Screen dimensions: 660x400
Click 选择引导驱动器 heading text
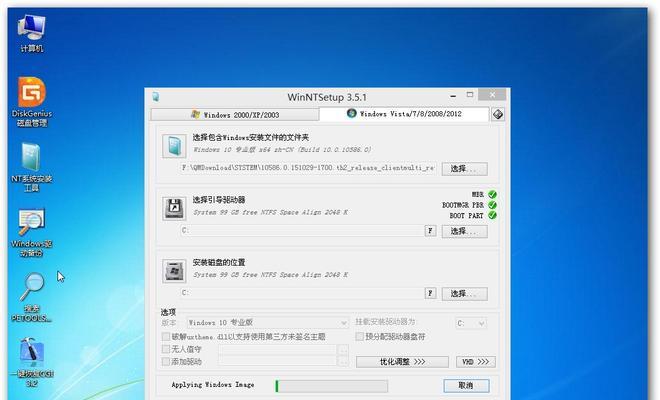pyautogui.click(x=219, y=200)
